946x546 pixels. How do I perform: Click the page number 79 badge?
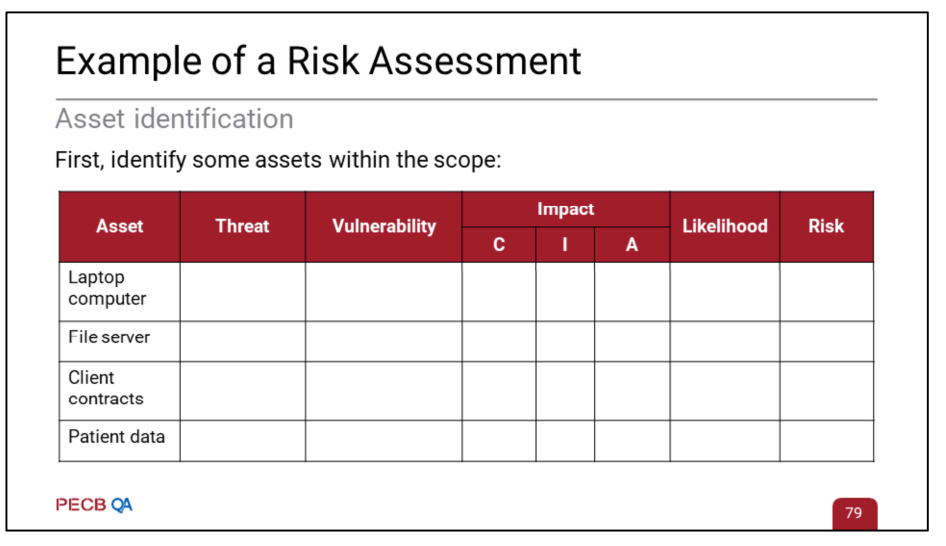click(x=854, y=513)
